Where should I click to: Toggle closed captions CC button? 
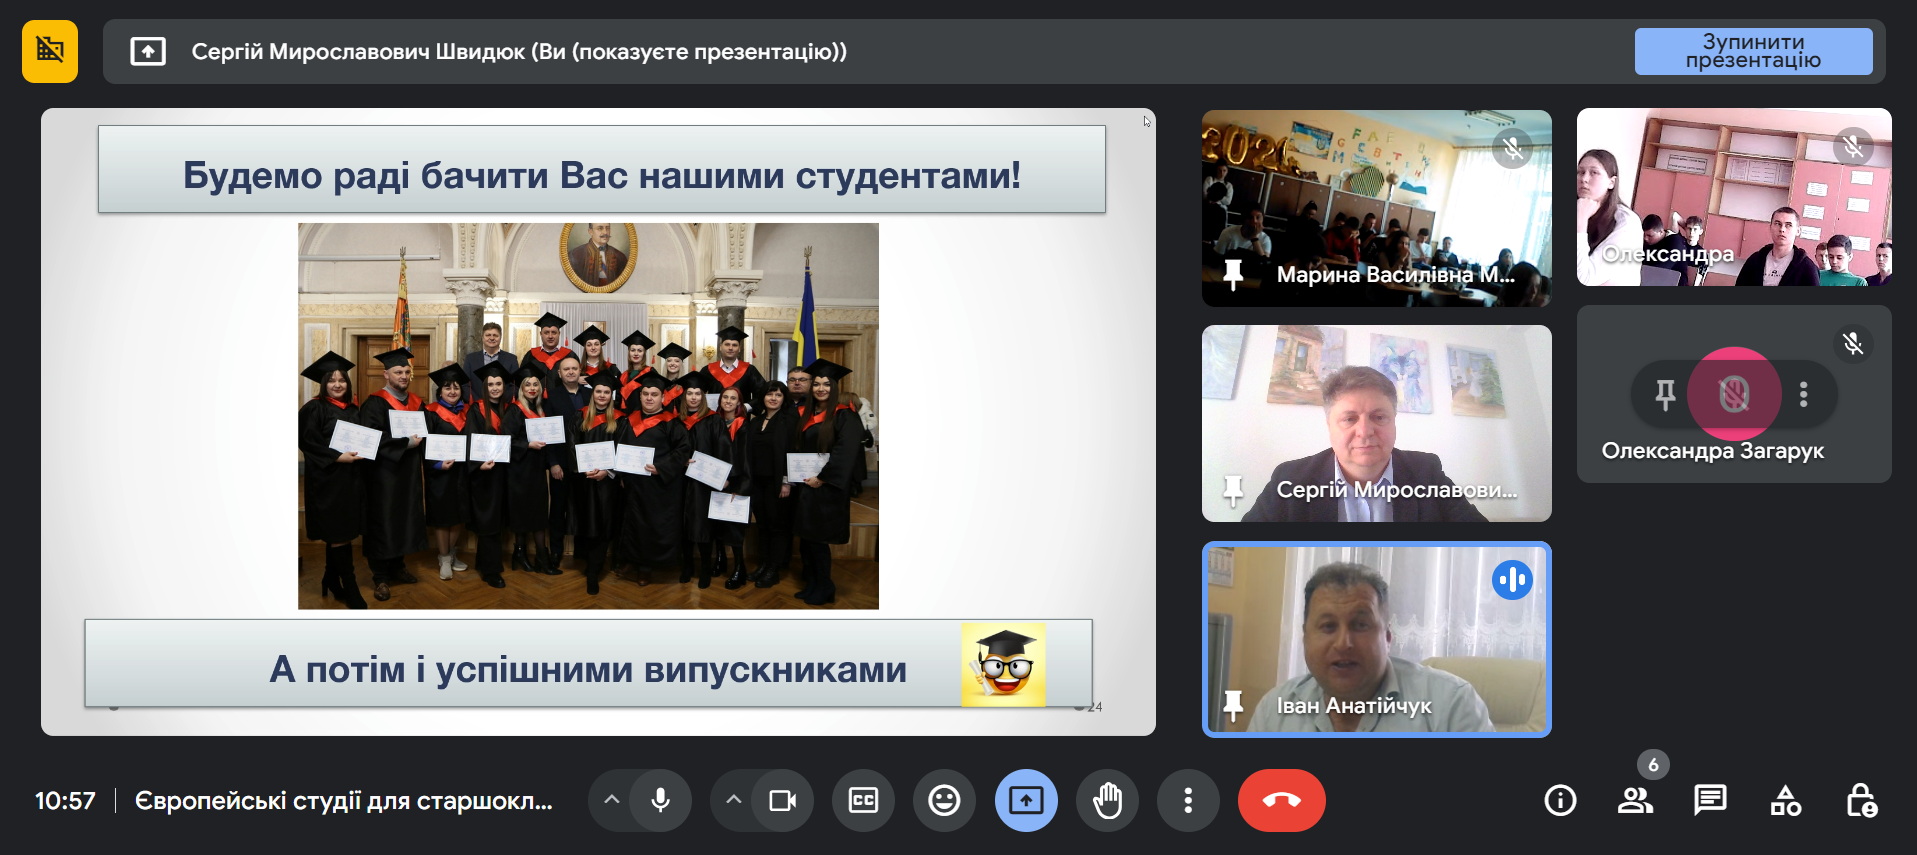[x=864, y=800]
